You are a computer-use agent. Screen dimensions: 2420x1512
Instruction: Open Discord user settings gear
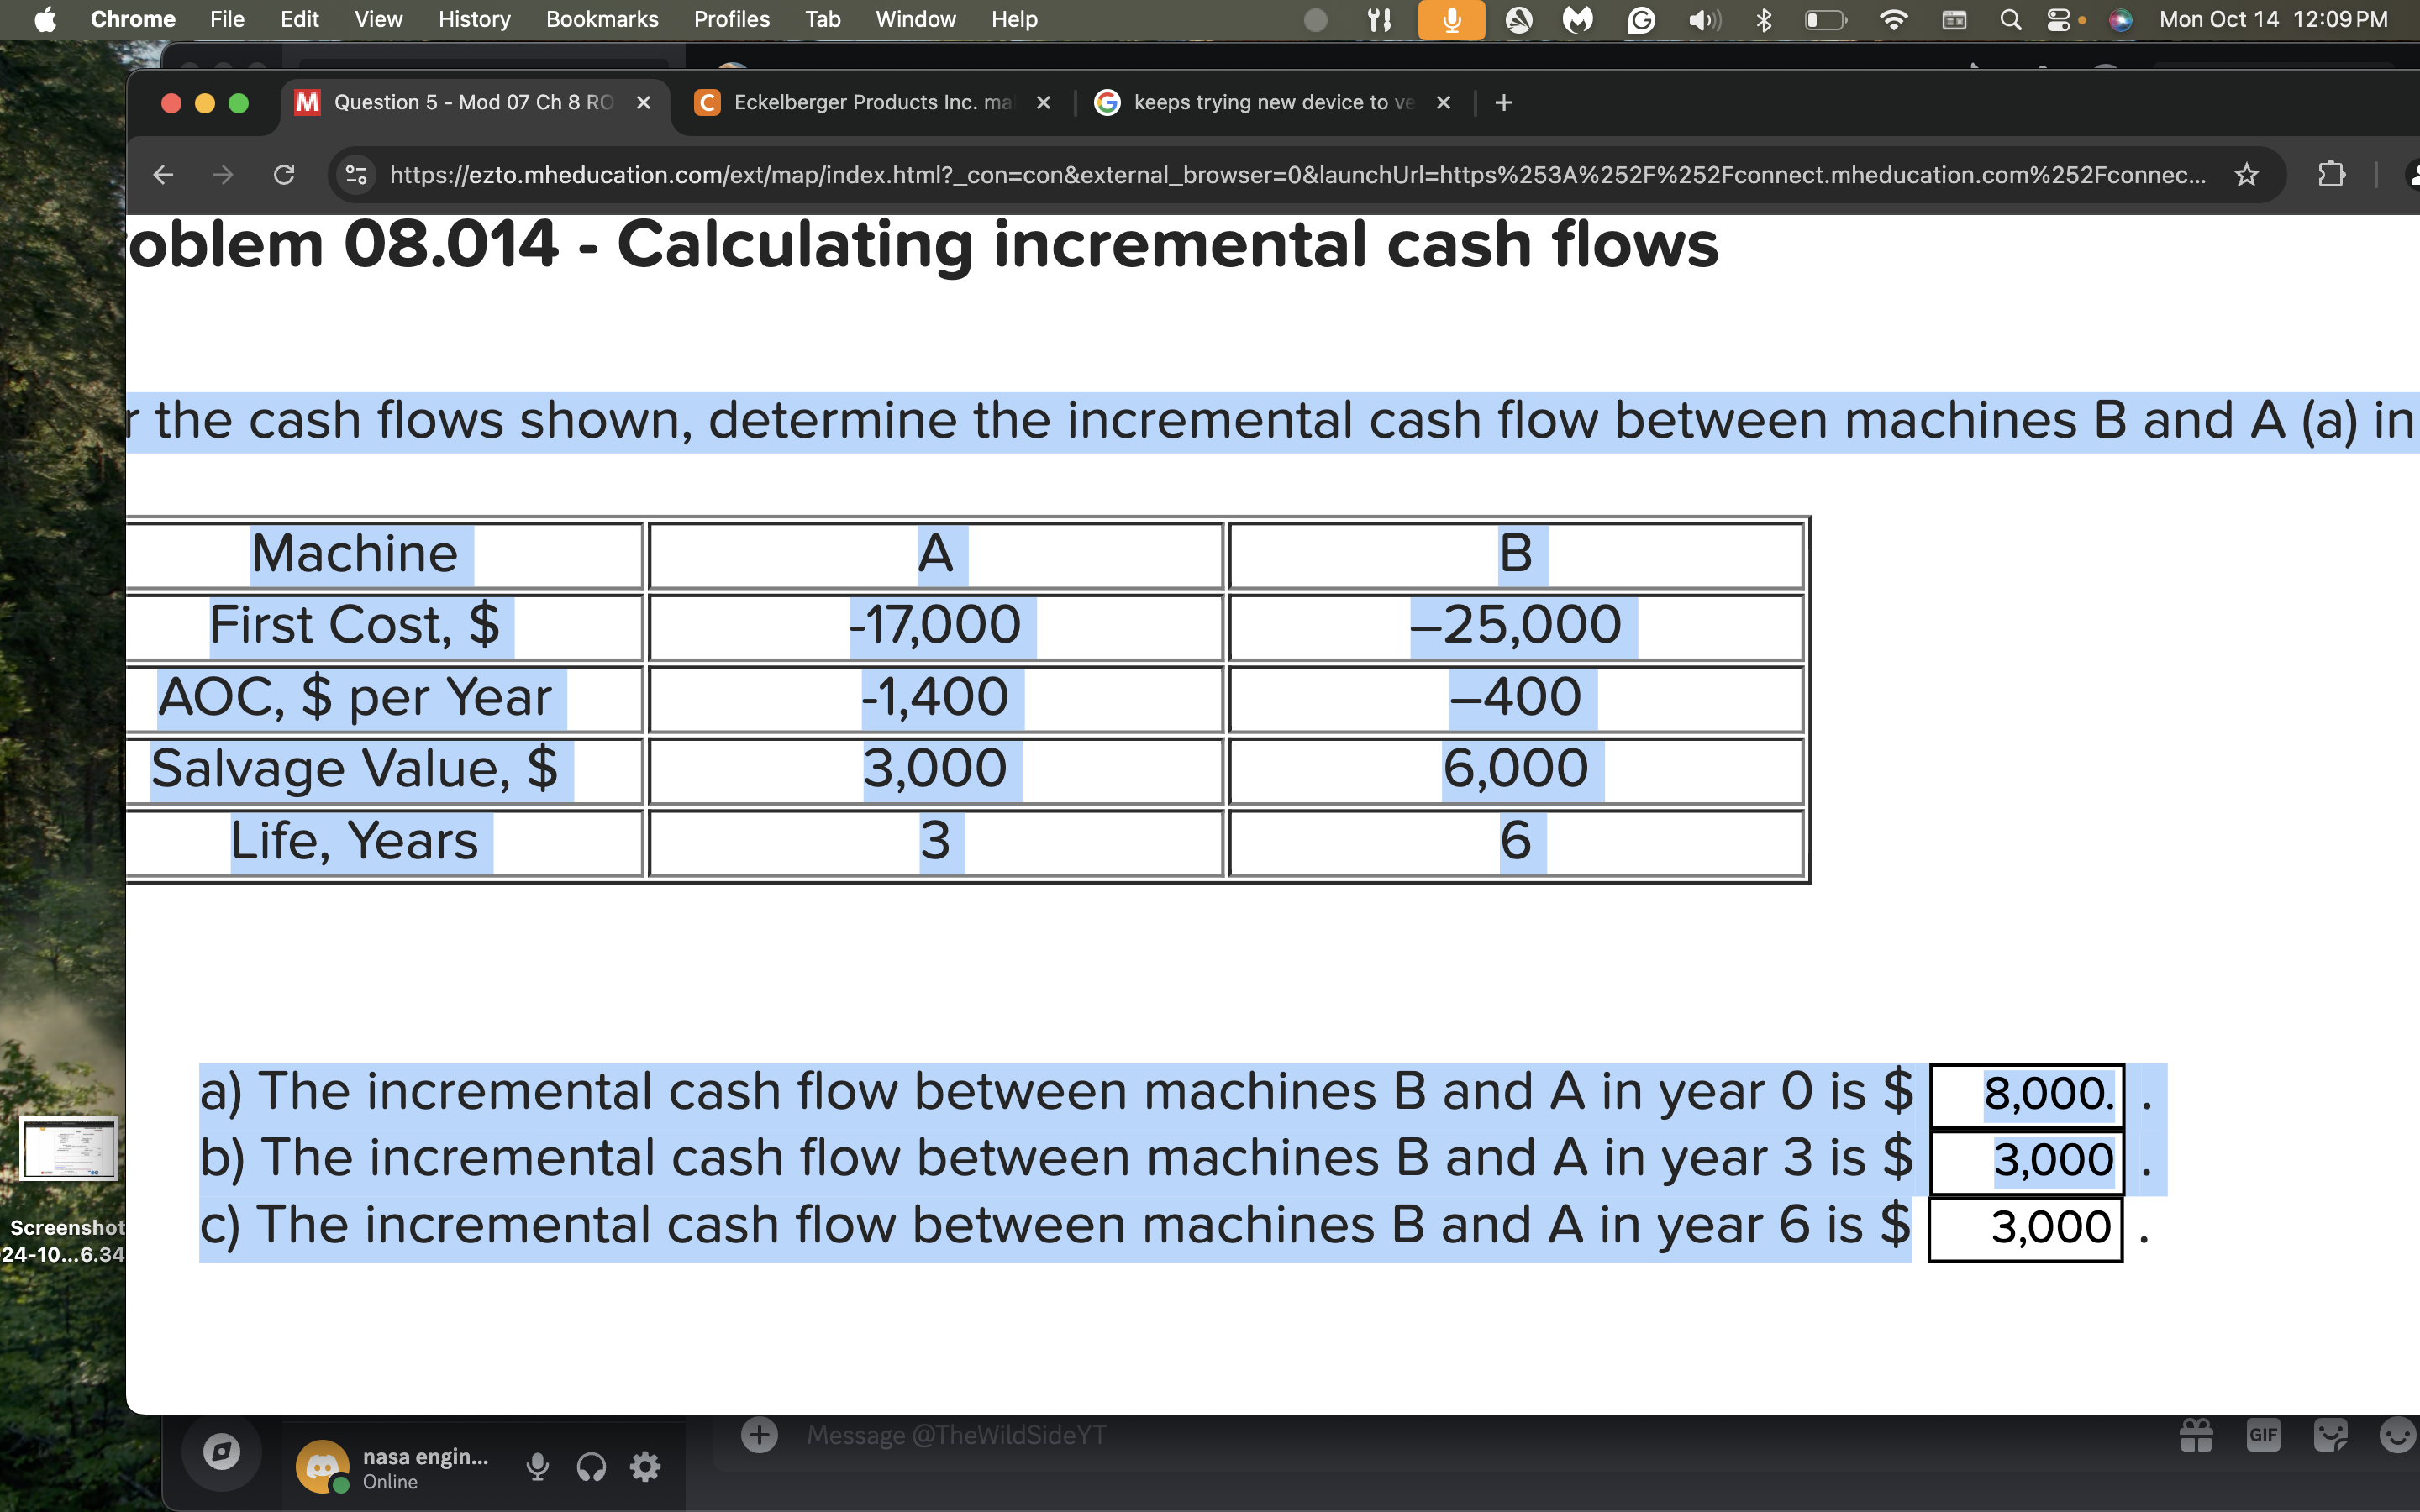click(645, 1465)
